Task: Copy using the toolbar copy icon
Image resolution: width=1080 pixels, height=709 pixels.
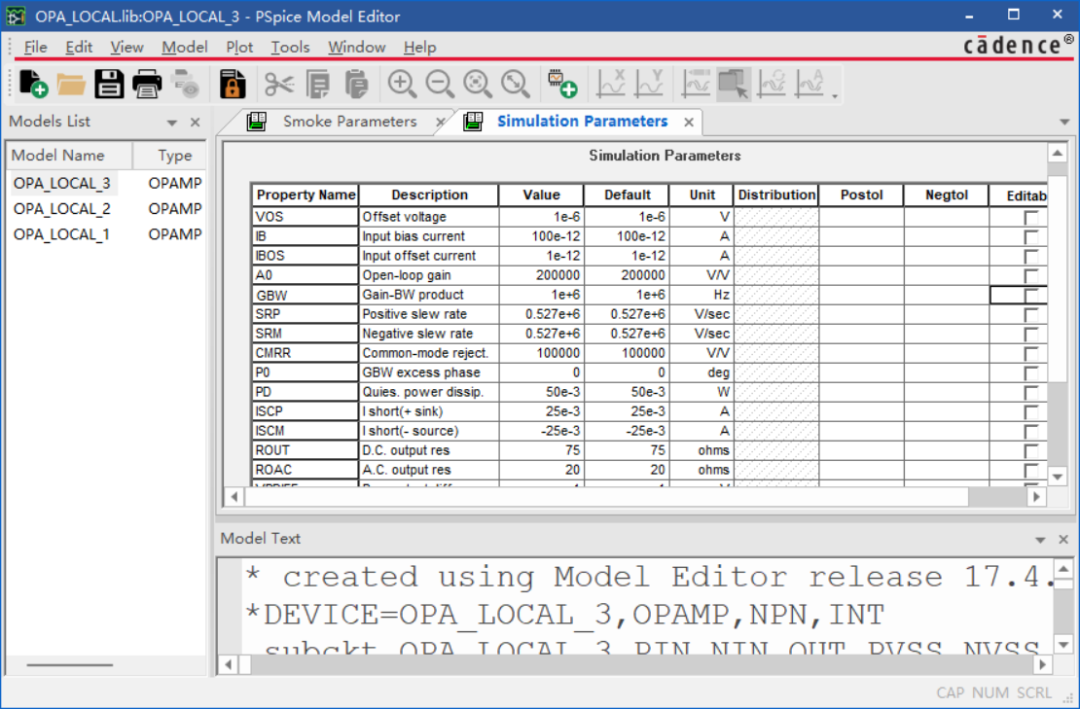Action: point(318,84)
